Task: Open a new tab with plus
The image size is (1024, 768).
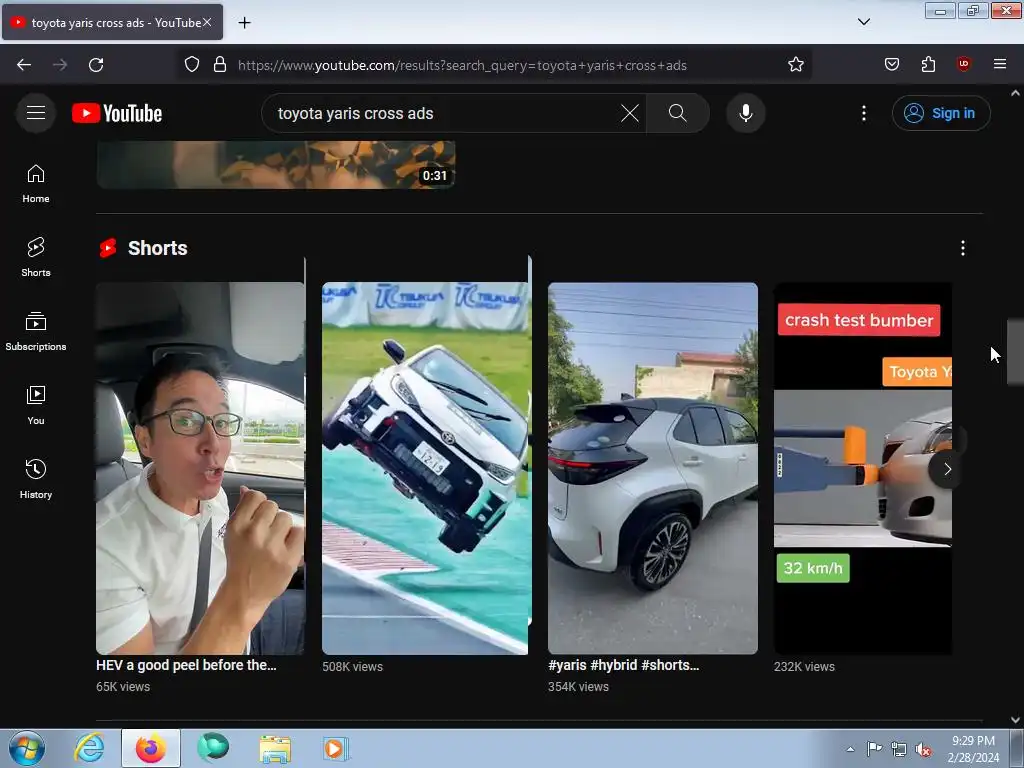Action: [x=244, y=23]
